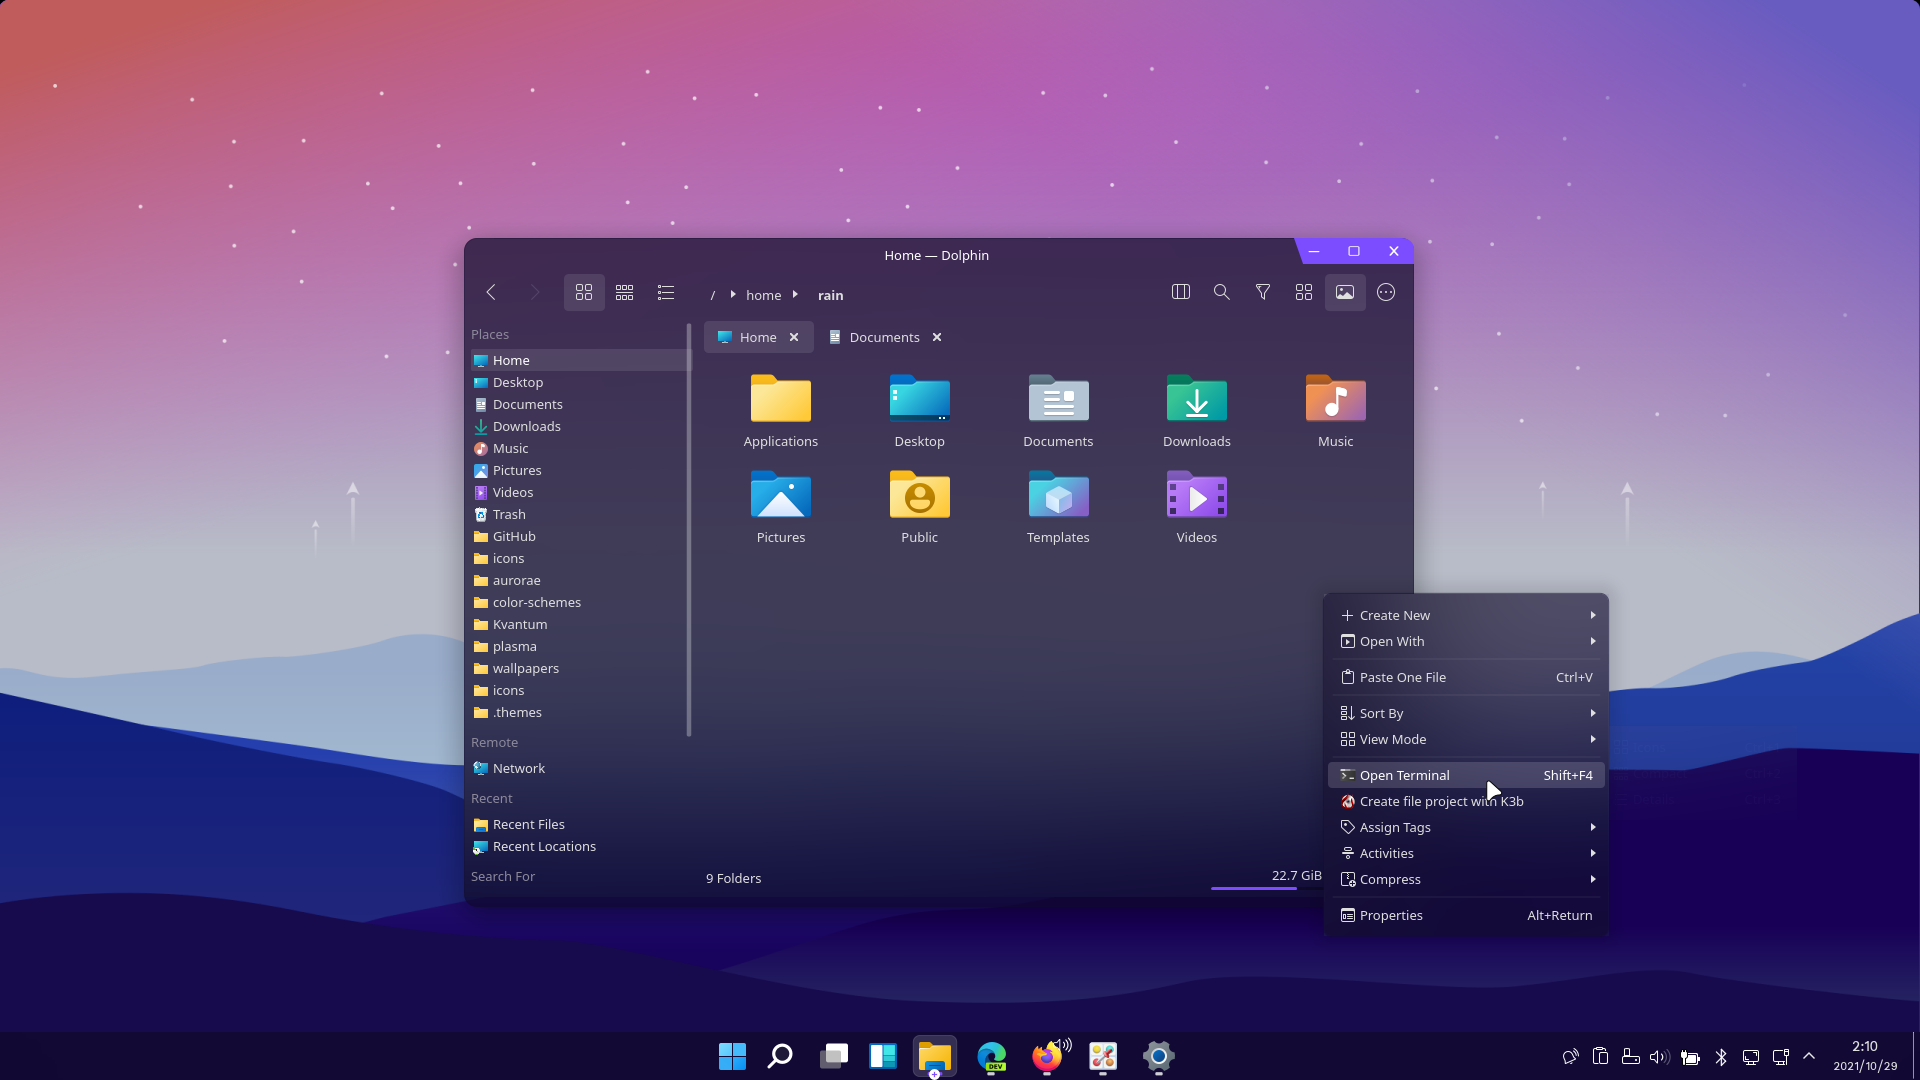
Task: Open Firefox from the taskbar
Action: 1047,1056
